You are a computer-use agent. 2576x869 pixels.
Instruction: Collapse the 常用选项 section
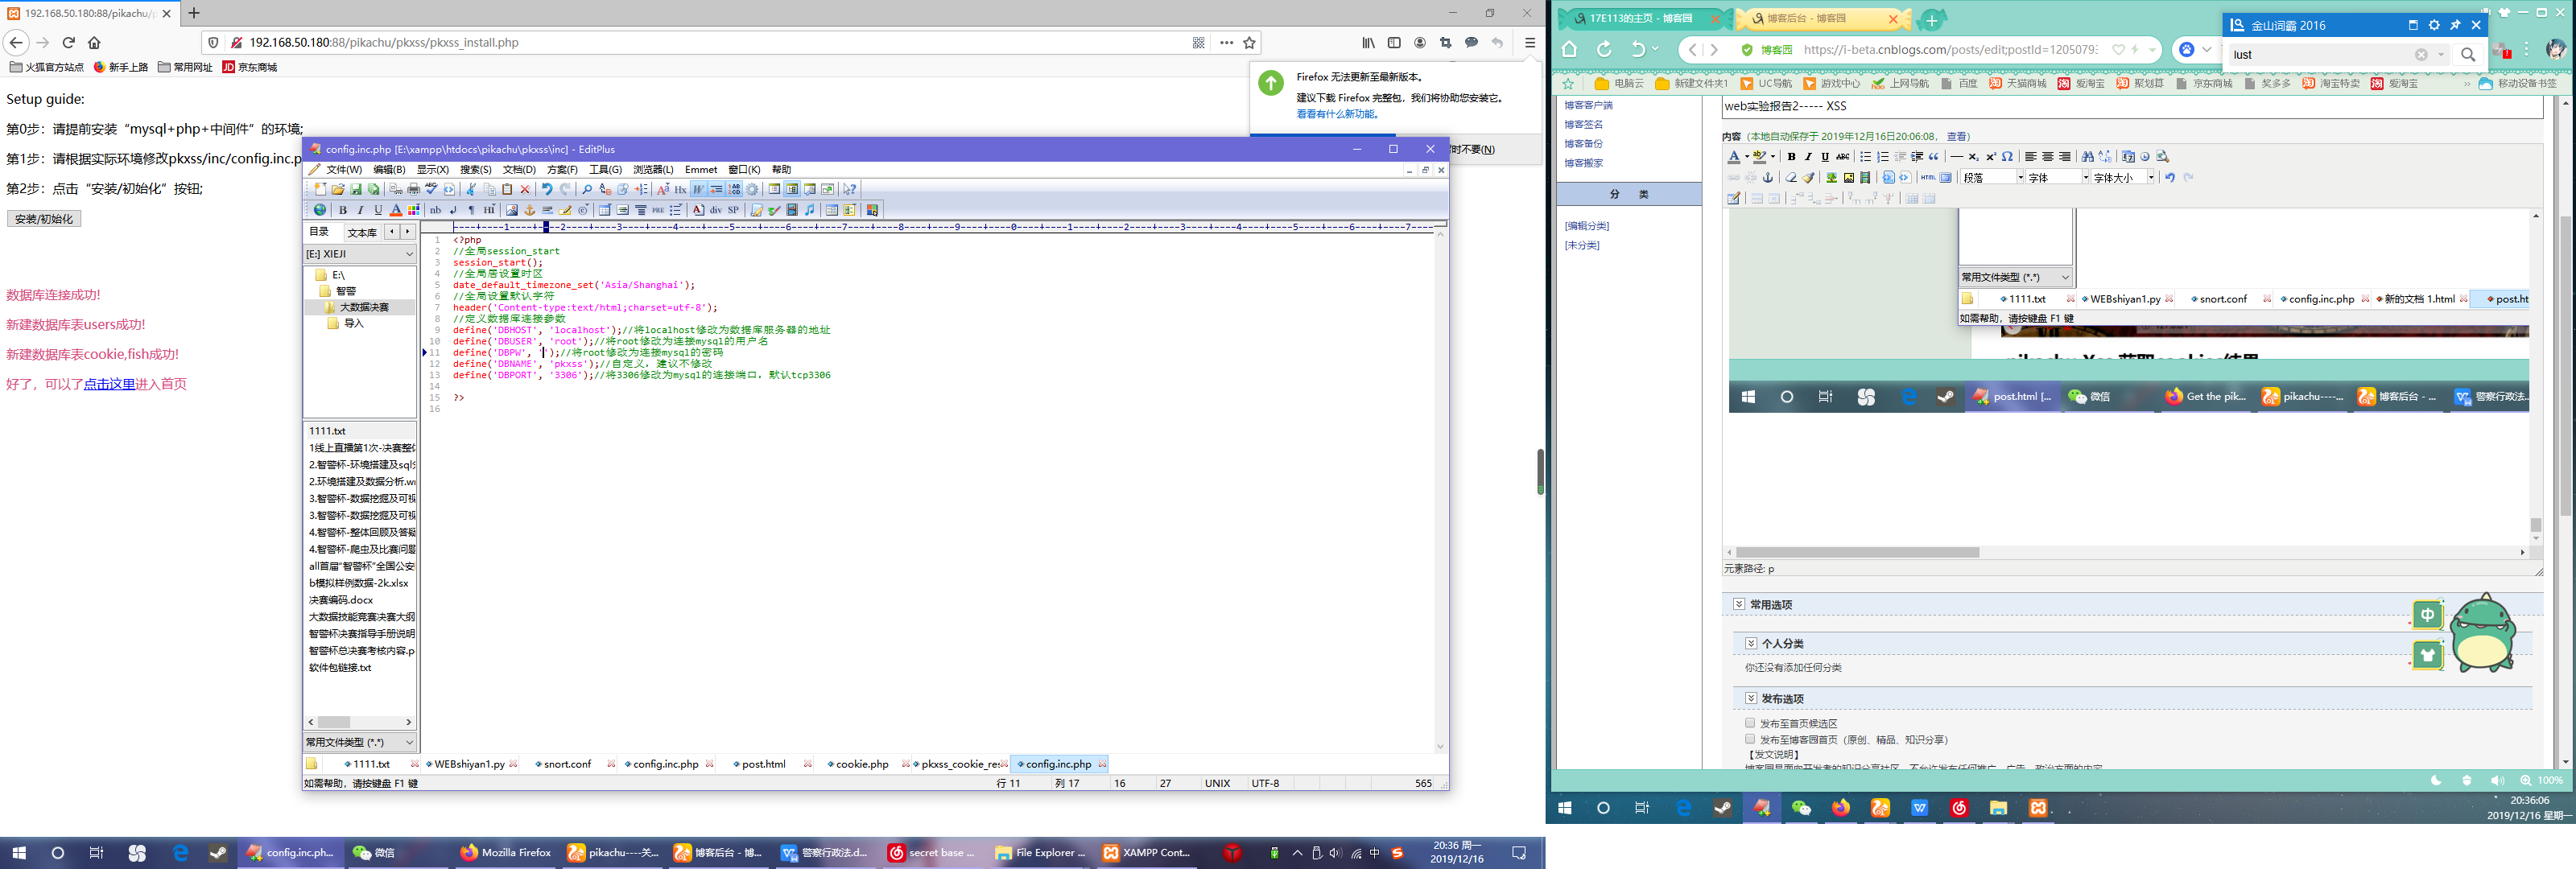1739,604
